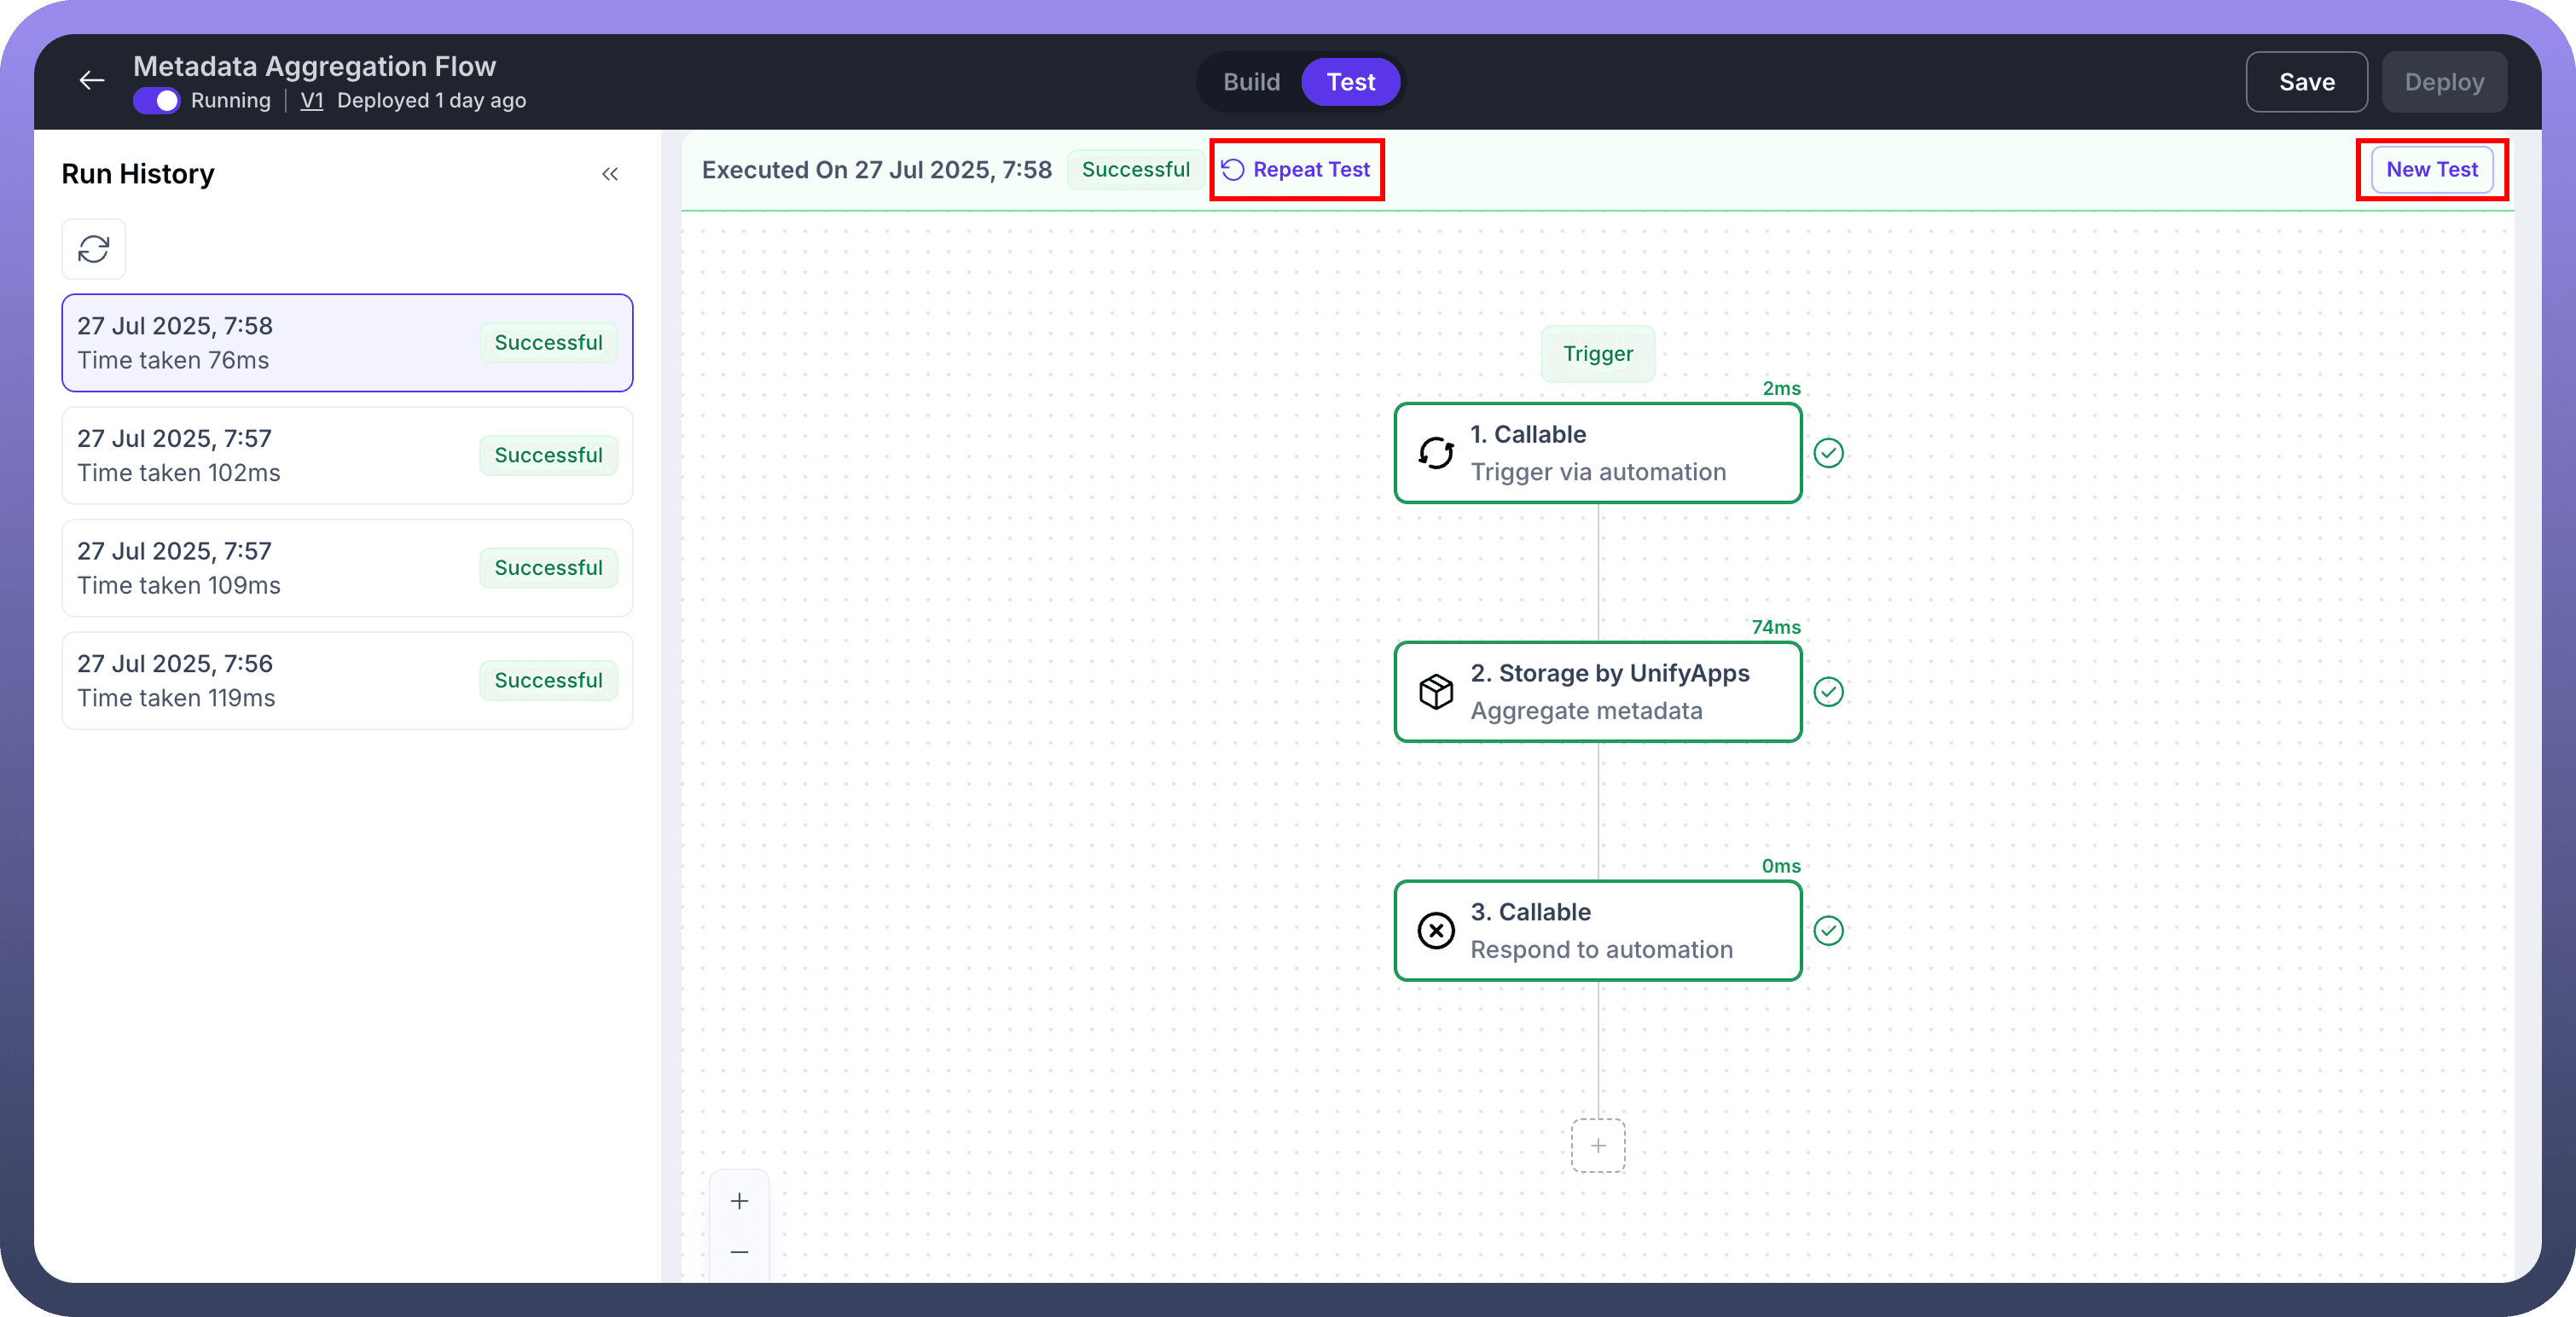Click the back arrow icon

point(91,81)
